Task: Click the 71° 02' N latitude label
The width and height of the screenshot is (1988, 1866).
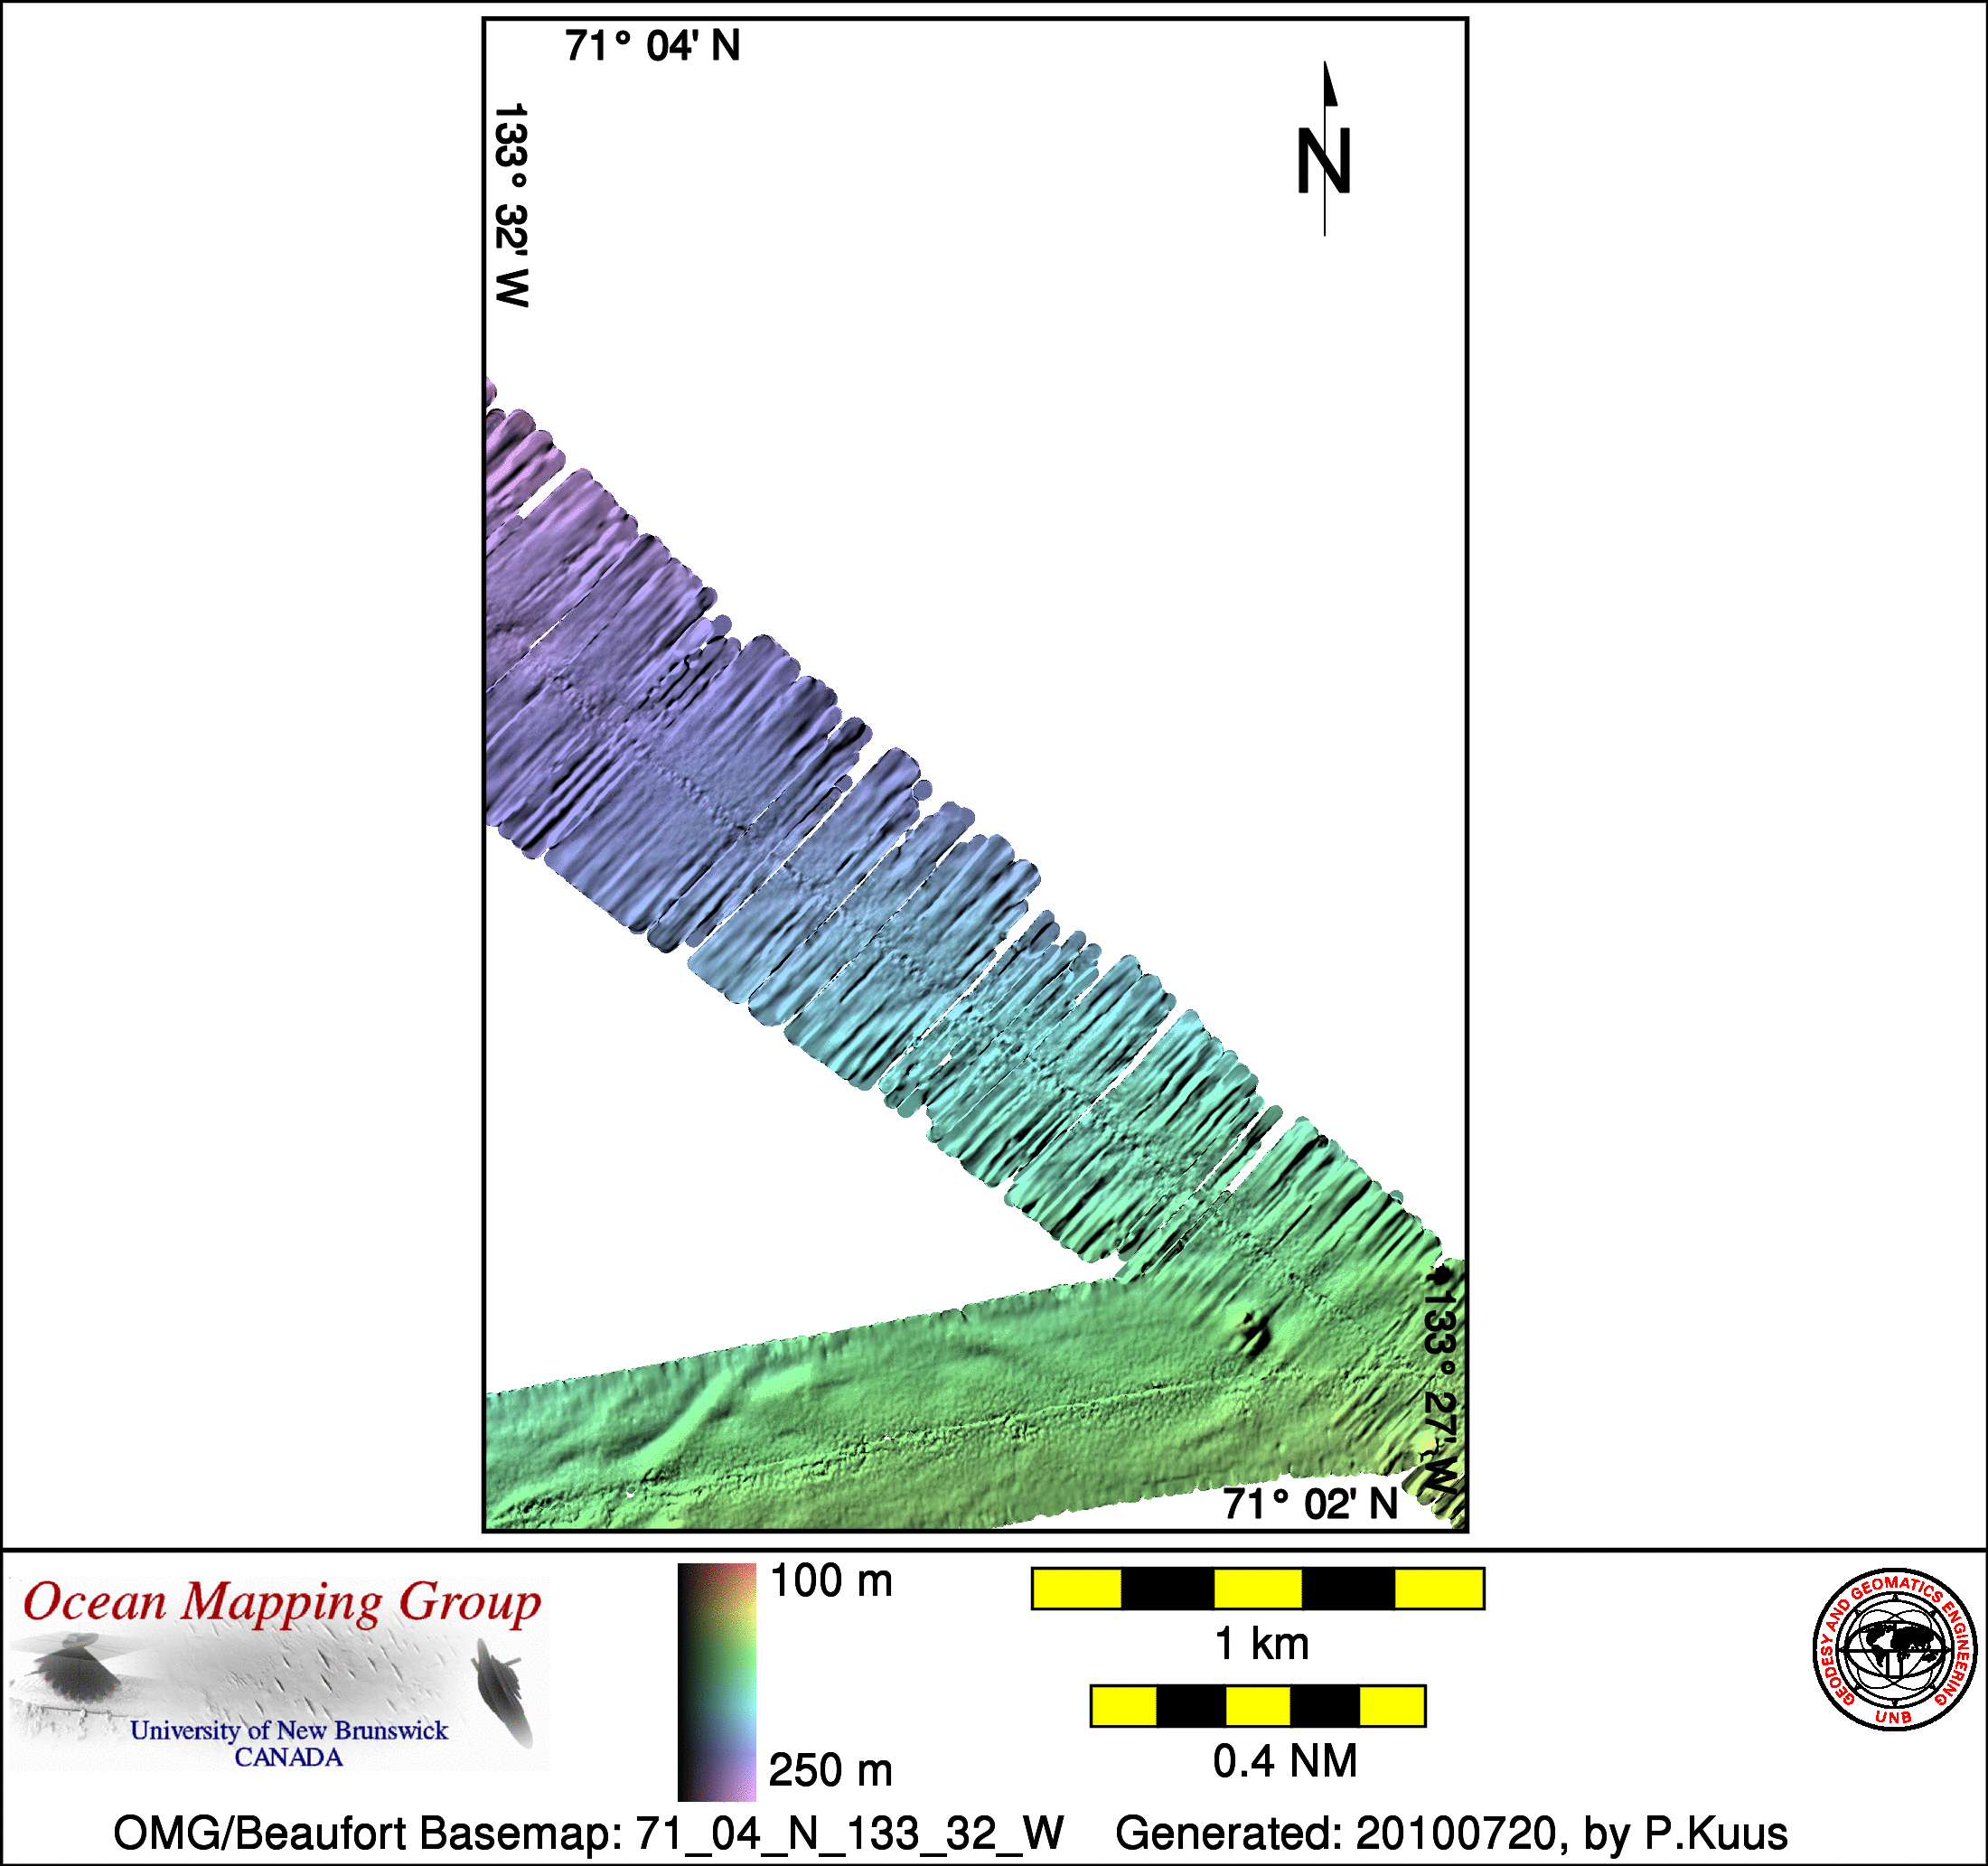Action: tap(1310, 1504)
